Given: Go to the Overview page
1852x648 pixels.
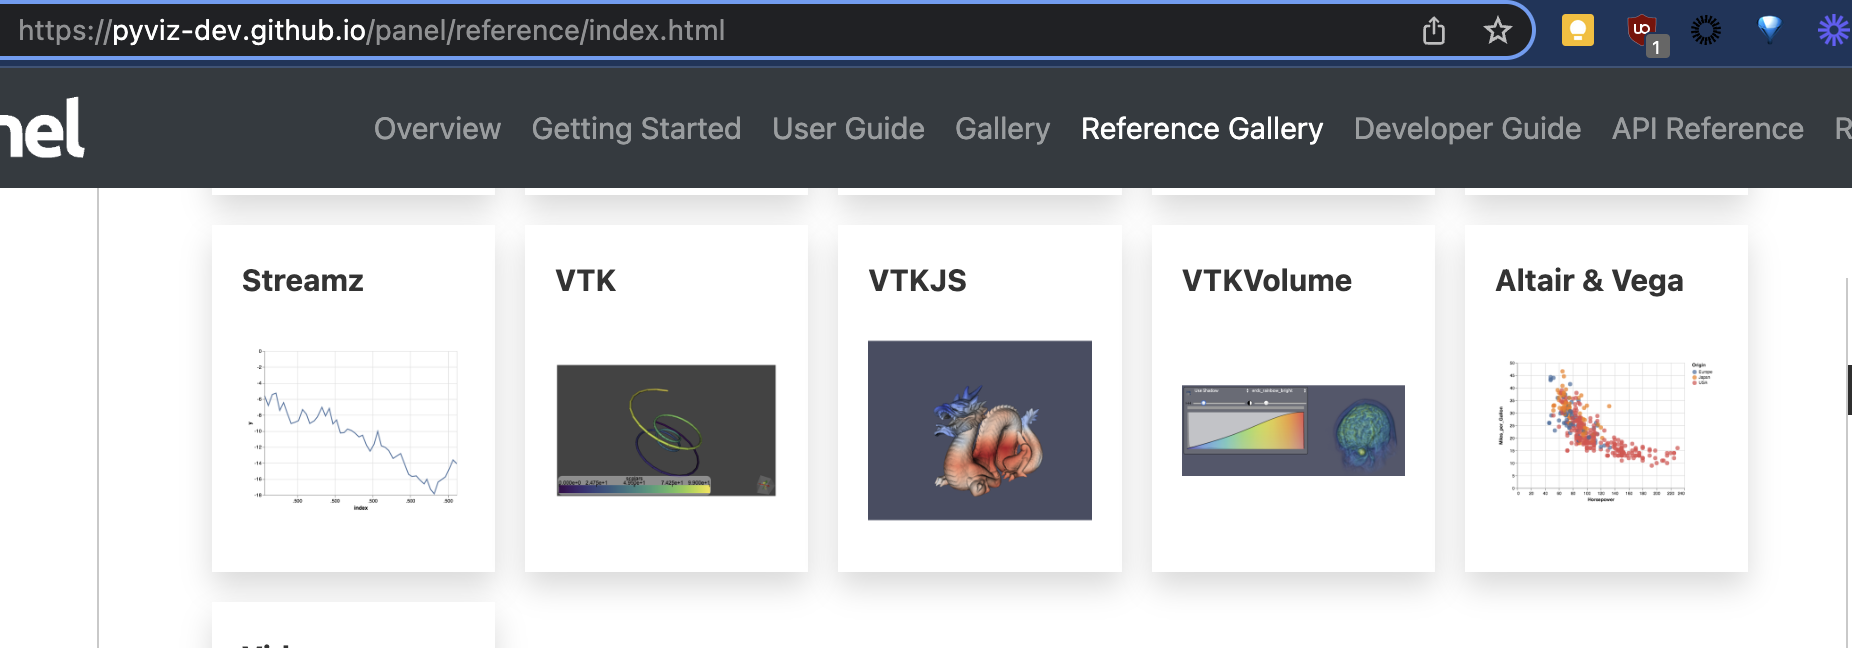Looking at the screenshot, I should [x=437, y=128].
